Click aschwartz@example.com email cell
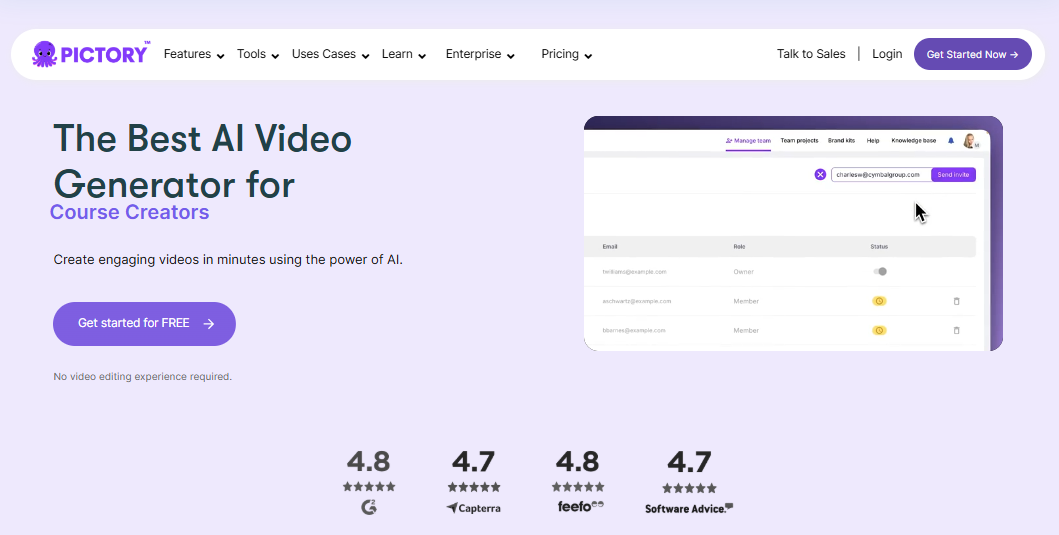Screen dimensions: 1059x535 click(637, 301)
